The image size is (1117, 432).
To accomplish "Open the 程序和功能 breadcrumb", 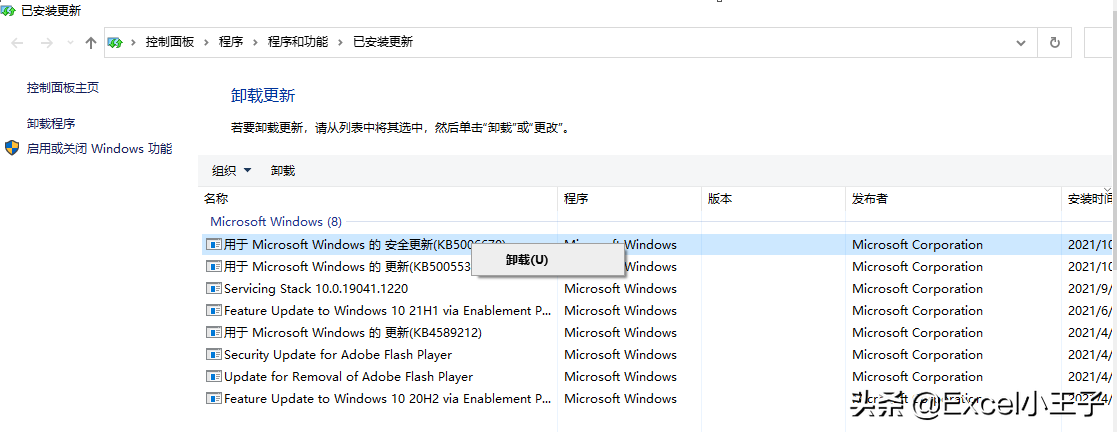I will click(298, 42).
